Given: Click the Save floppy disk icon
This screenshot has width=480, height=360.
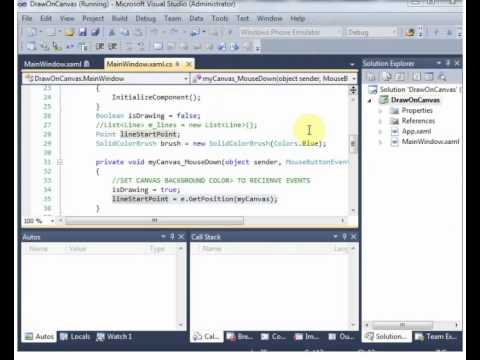Looking at the screenshot, I should tap(83, 32).
